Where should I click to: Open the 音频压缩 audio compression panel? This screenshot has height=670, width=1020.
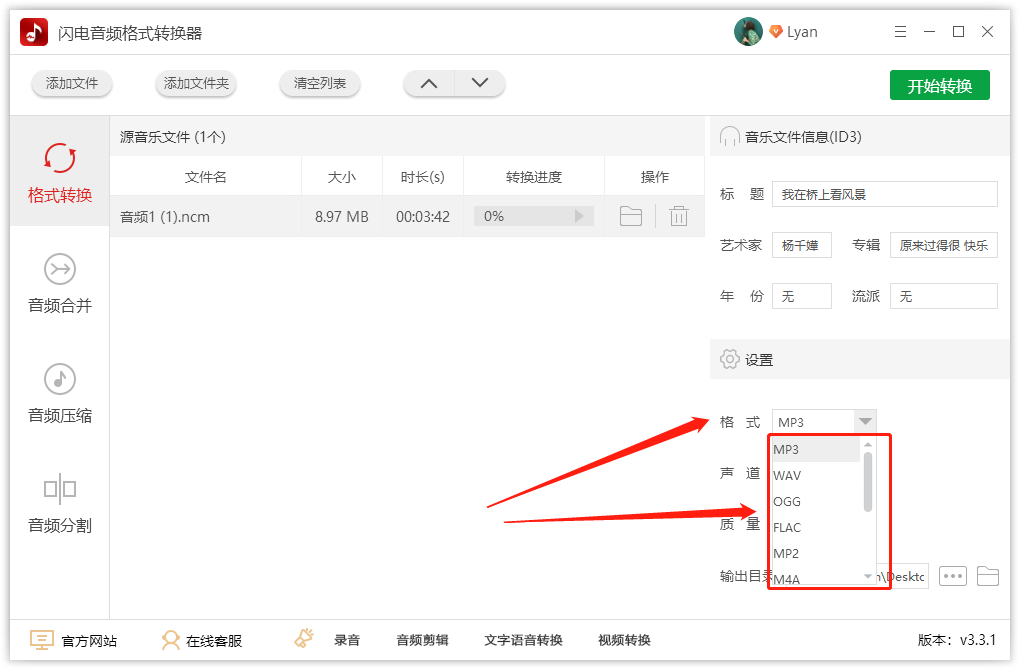click(x=59, y=397)
